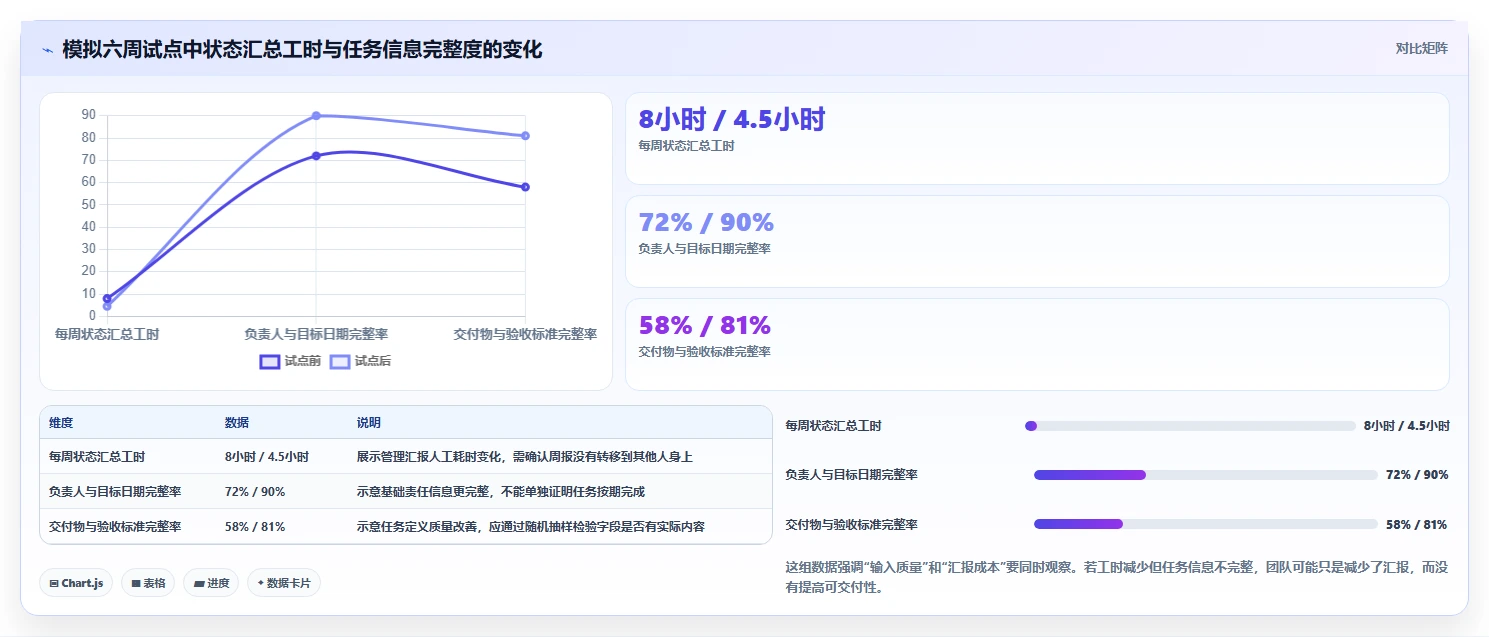Click the Chart.js tag
The image size is (1489, 637).
[x=76, y=583]
